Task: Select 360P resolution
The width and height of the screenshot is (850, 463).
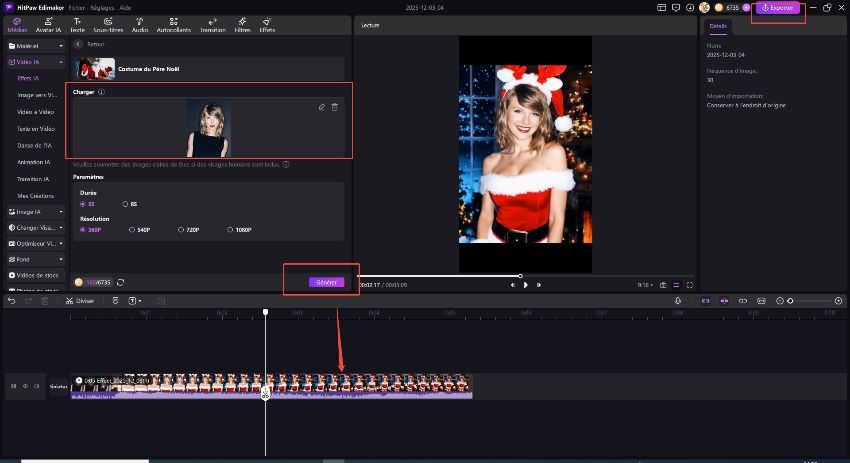Action: click(91, 230)
